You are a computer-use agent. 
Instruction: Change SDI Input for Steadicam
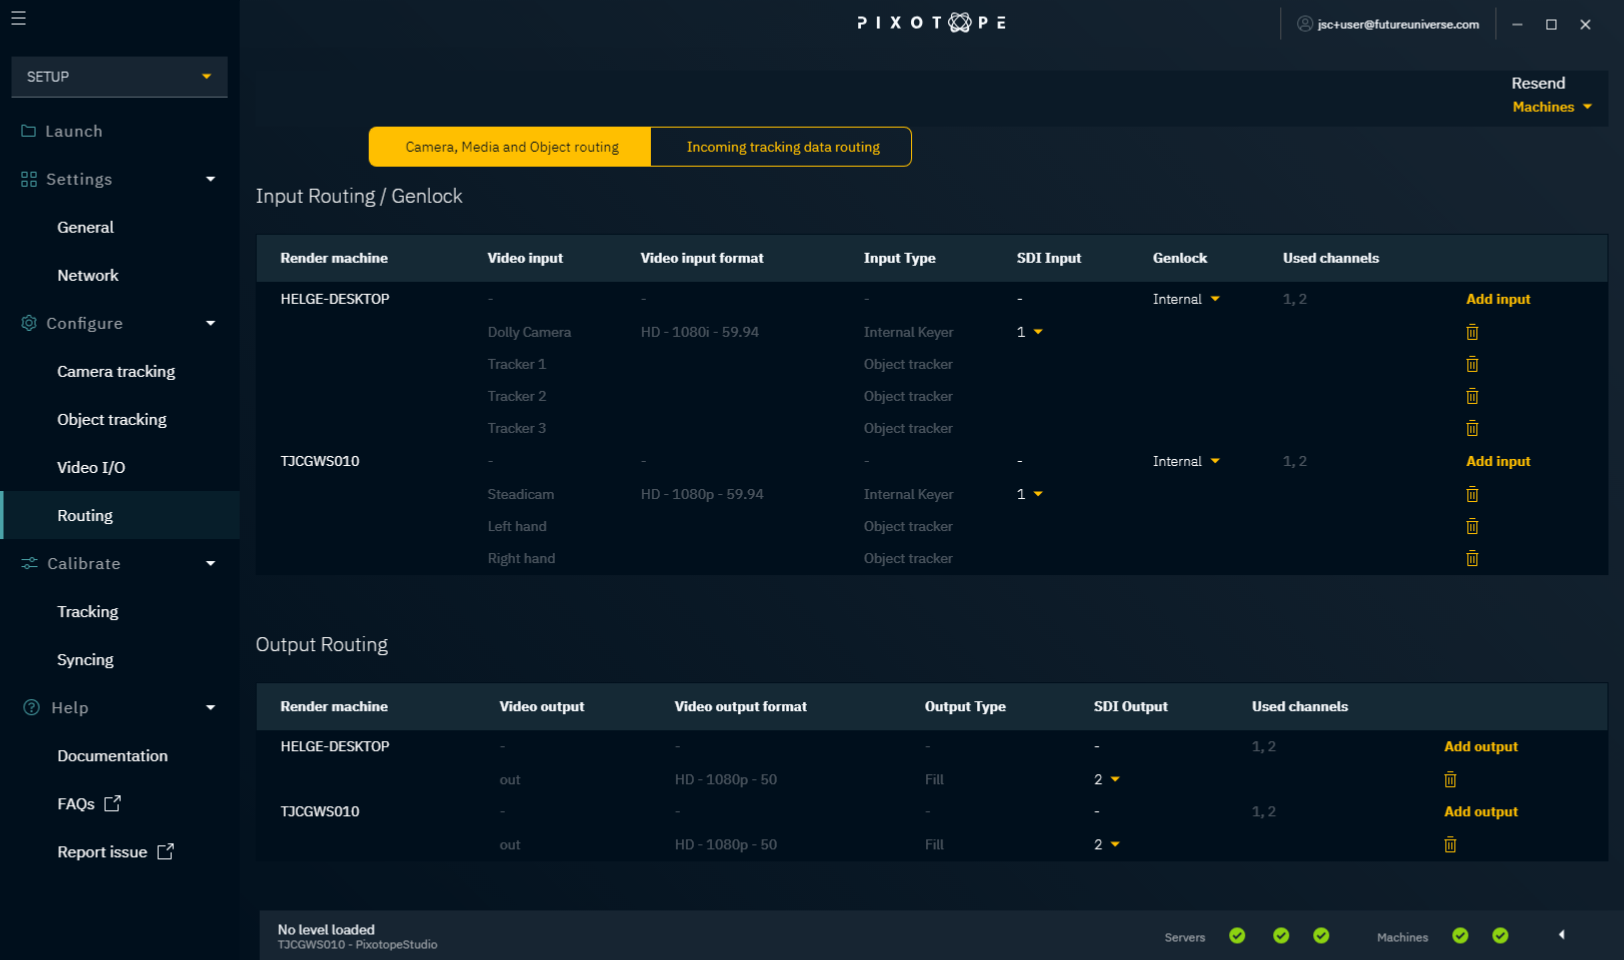1029,494
